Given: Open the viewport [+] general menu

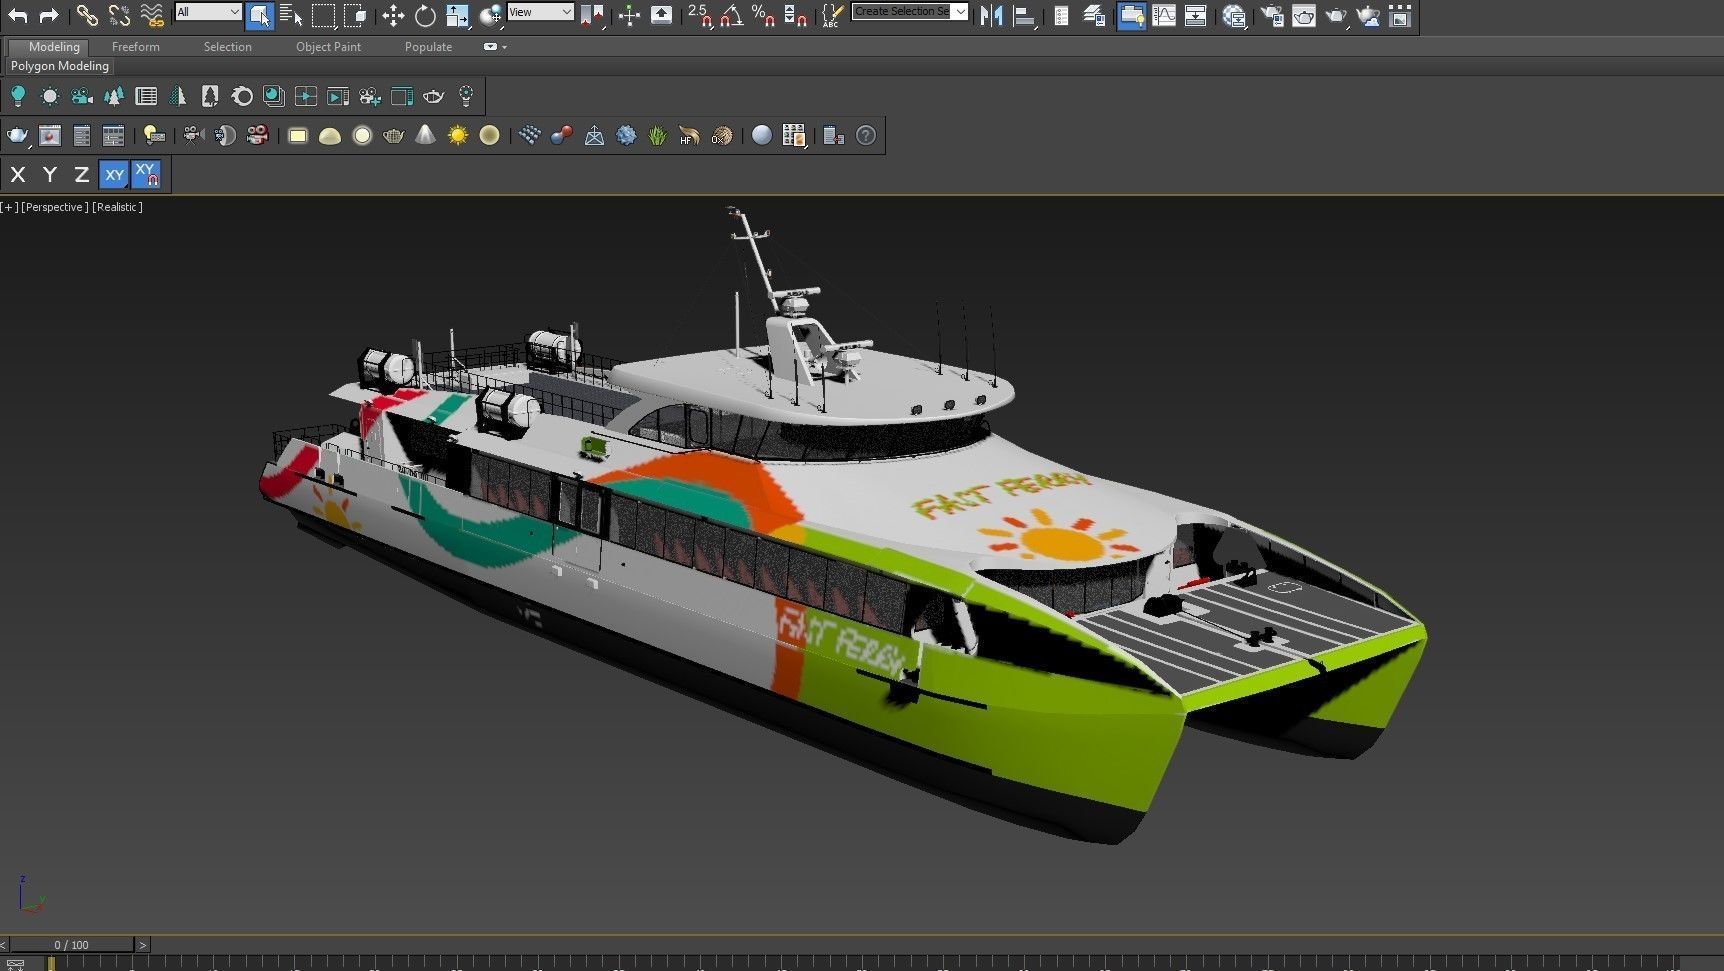Looking at the screenshot, I should (9, 207).
